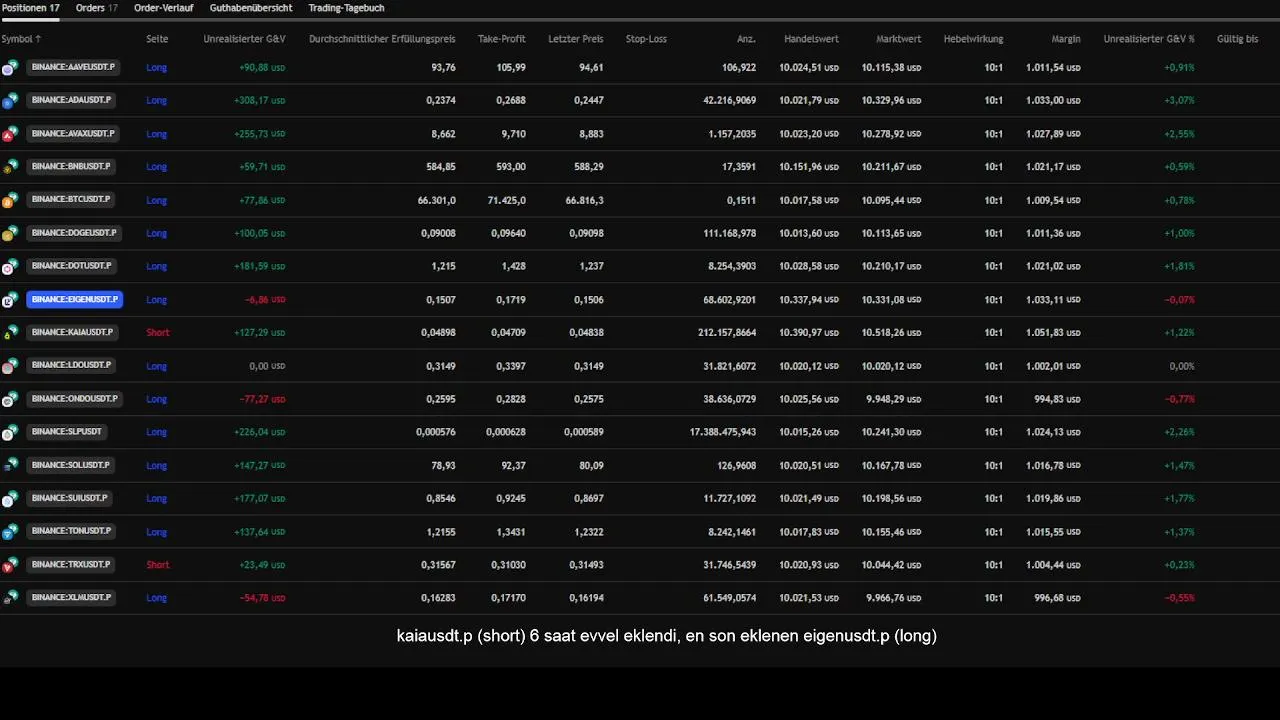Click the Margin column header

tap(1066, 39)
